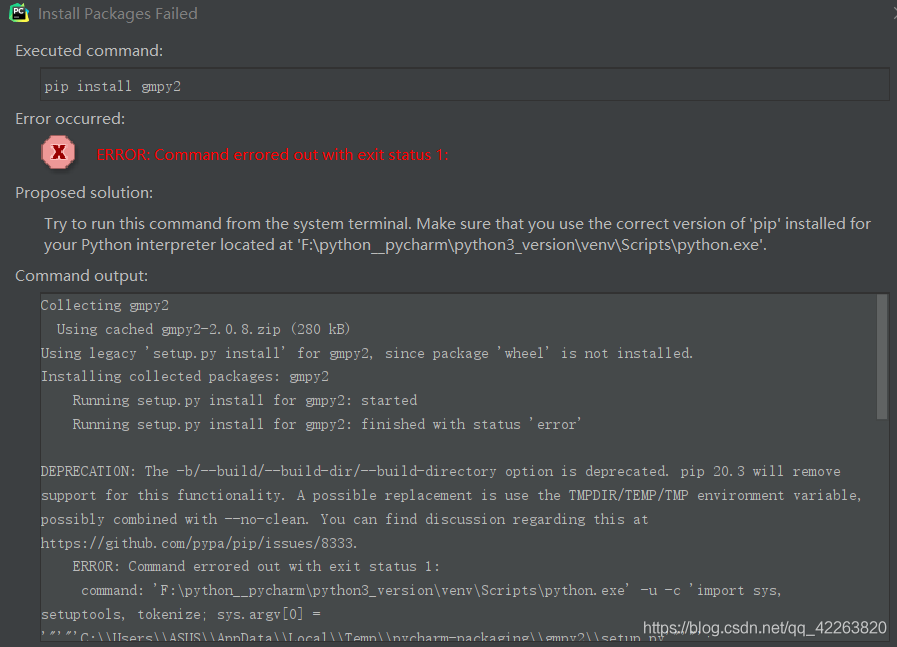Viewport: 897px width, 647px height.
Task: Close the Install Packages Failed dialog
Action: (893, 13)
